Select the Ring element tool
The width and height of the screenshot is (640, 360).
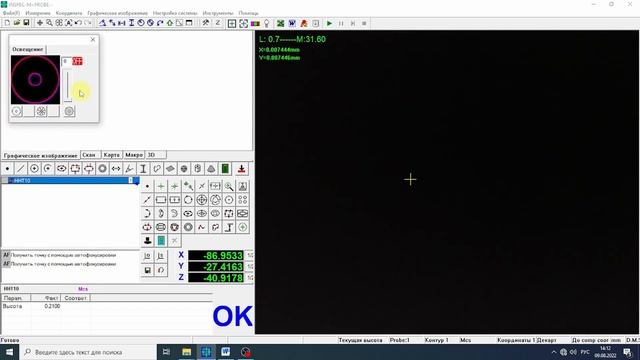coord(102,169)
